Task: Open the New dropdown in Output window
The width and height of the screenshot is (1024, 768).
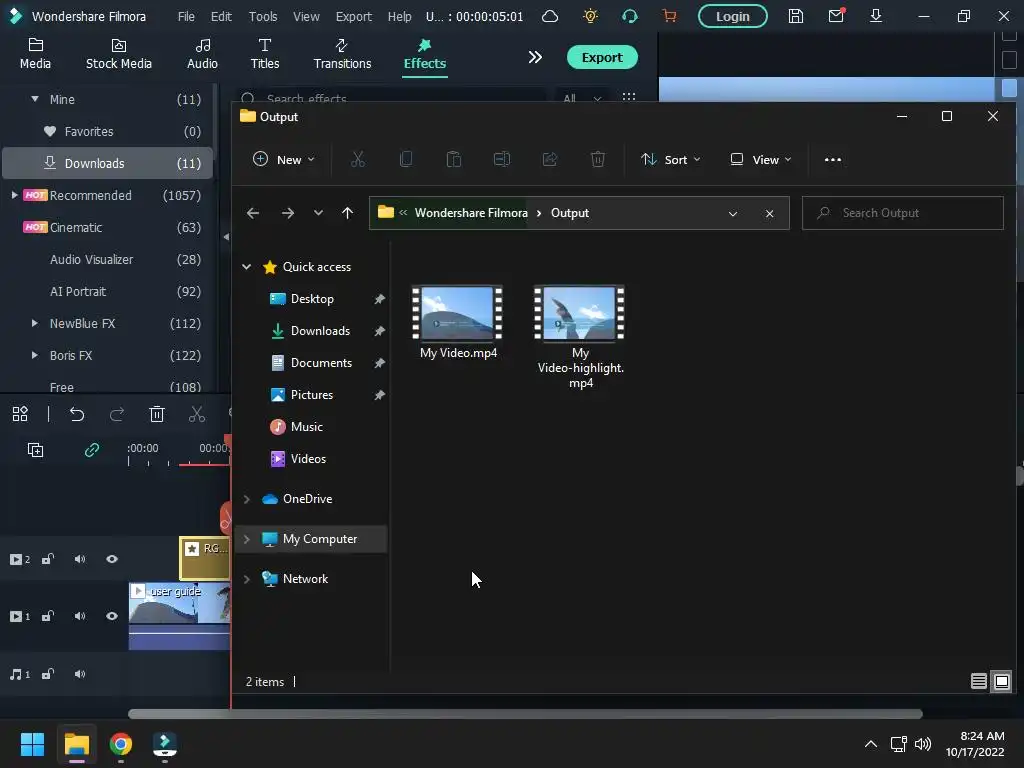Action: (284, 159)
